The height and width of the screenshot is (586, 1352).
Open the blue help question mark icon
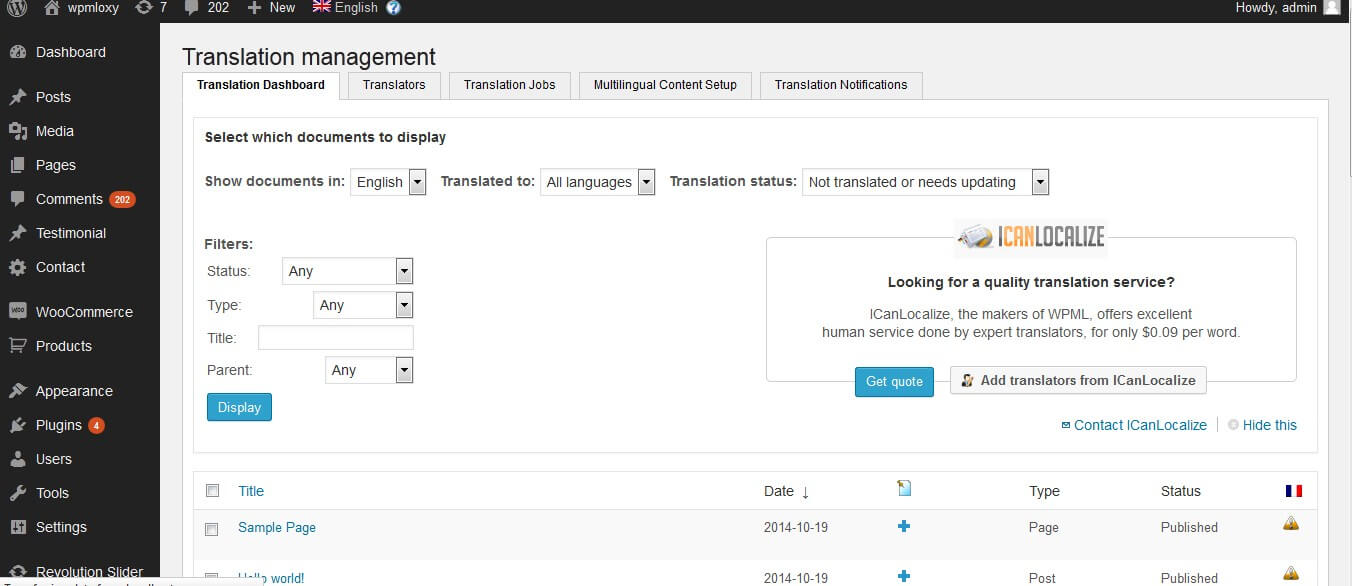[x=393, y=8]
